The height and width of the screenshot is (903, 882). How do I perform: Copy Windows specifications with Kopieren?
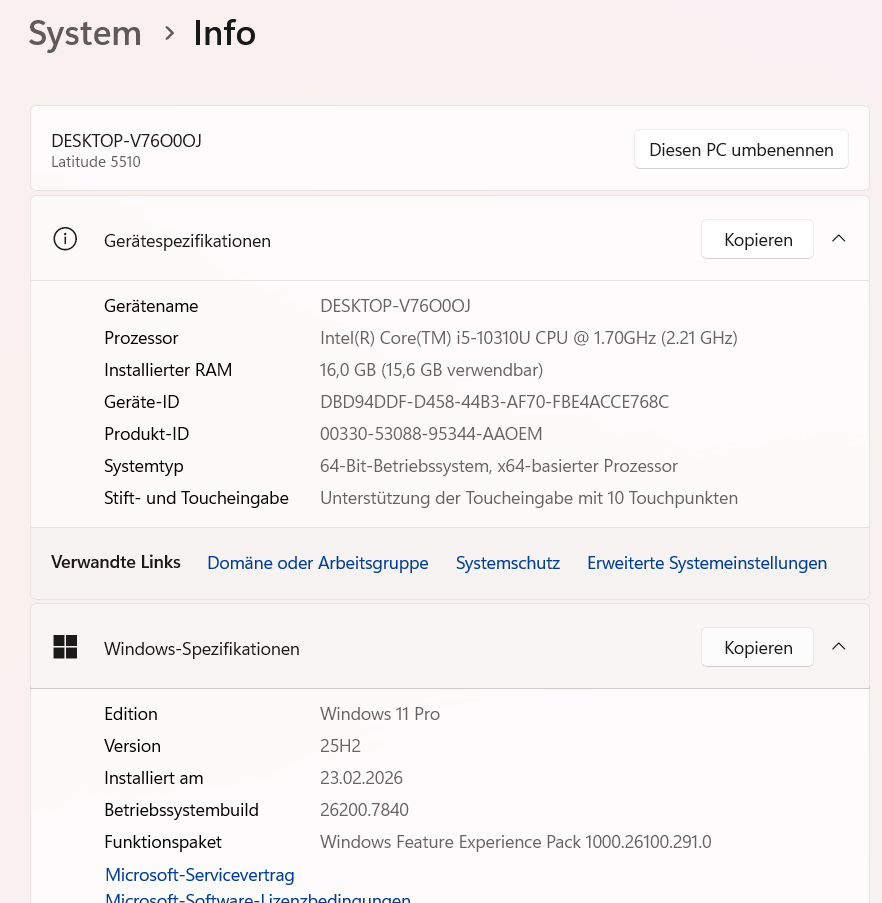[x=757, y=648]
